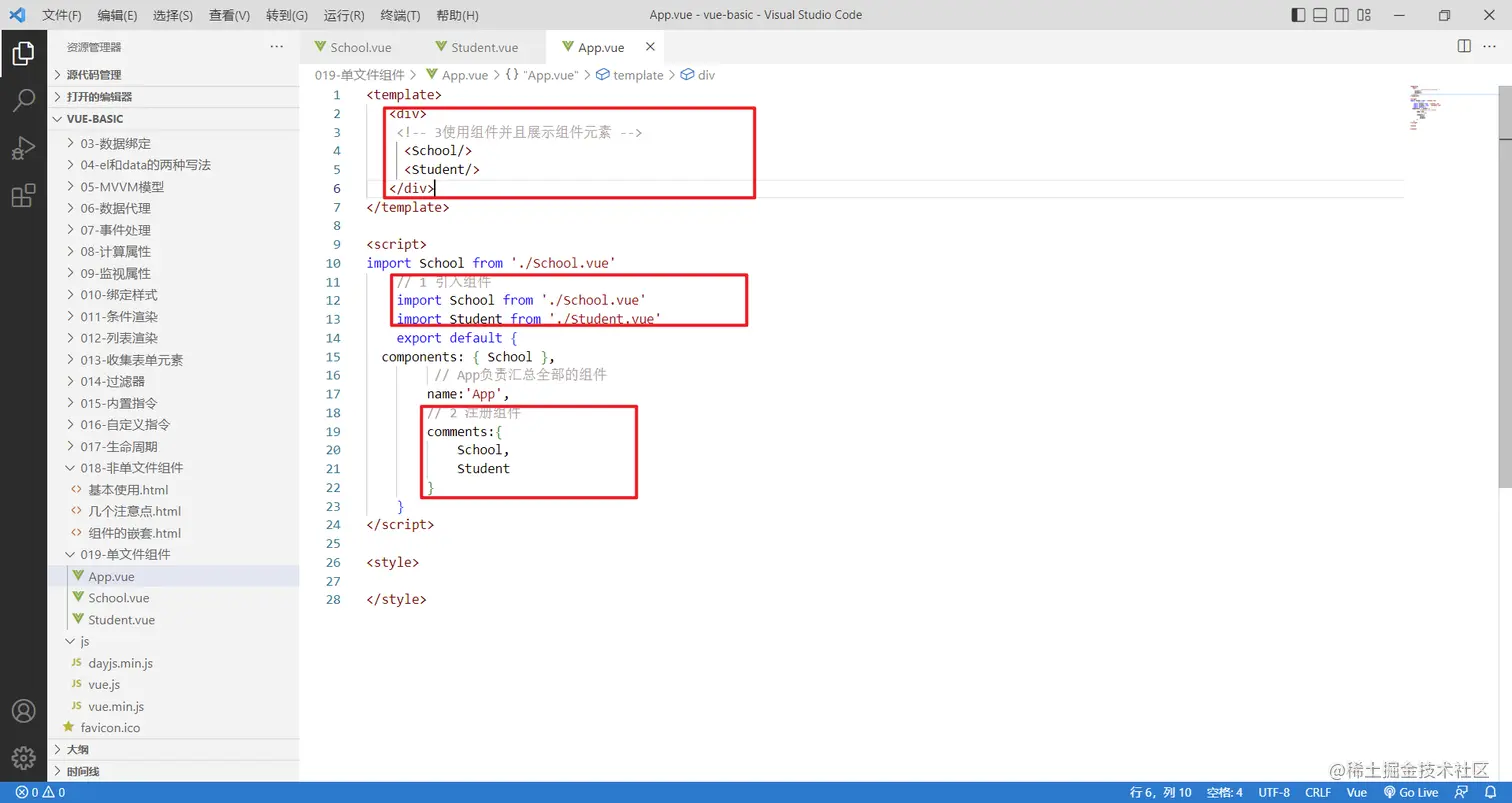1512x803 pixels.
Task: Open the Manage gear icon
Action: click(x=23, y=758)
